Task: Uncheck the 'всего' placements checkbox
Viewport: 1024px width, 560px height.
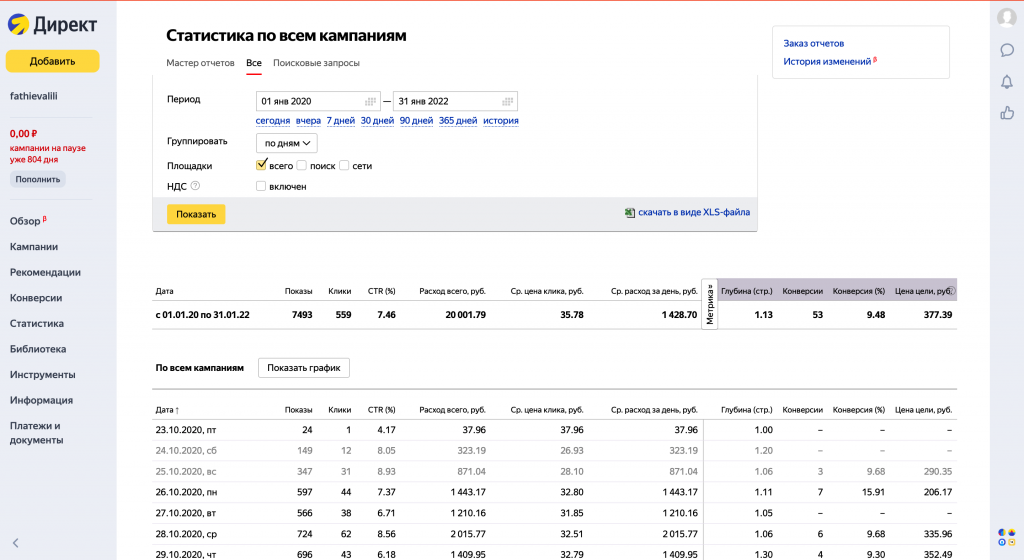Action: 262,165
